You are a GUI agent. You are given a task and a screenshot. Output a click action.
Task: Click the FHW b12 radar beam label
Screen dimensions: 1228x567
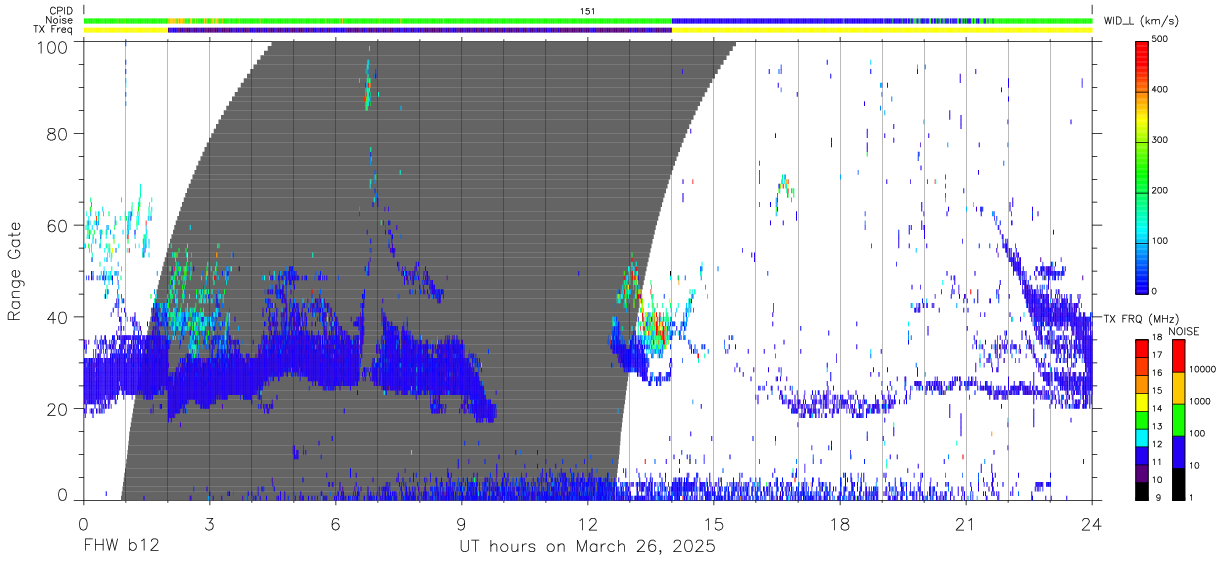point(121,547)
